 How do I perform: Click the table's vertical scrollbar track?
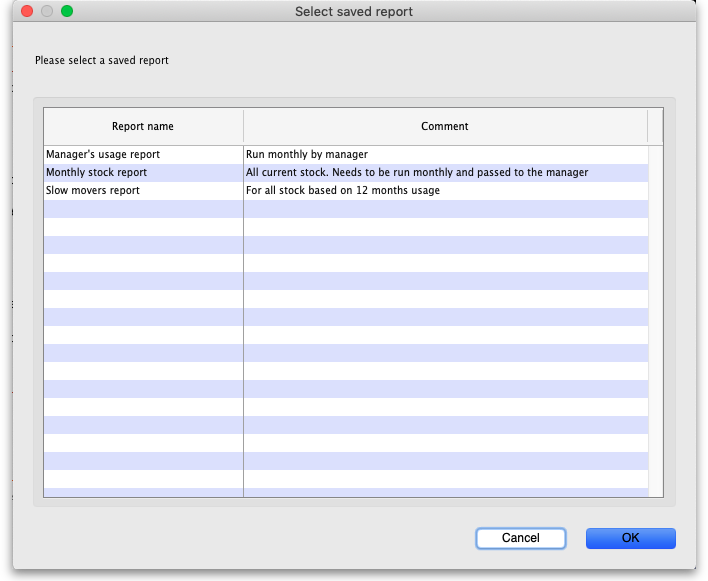[656, 320]
